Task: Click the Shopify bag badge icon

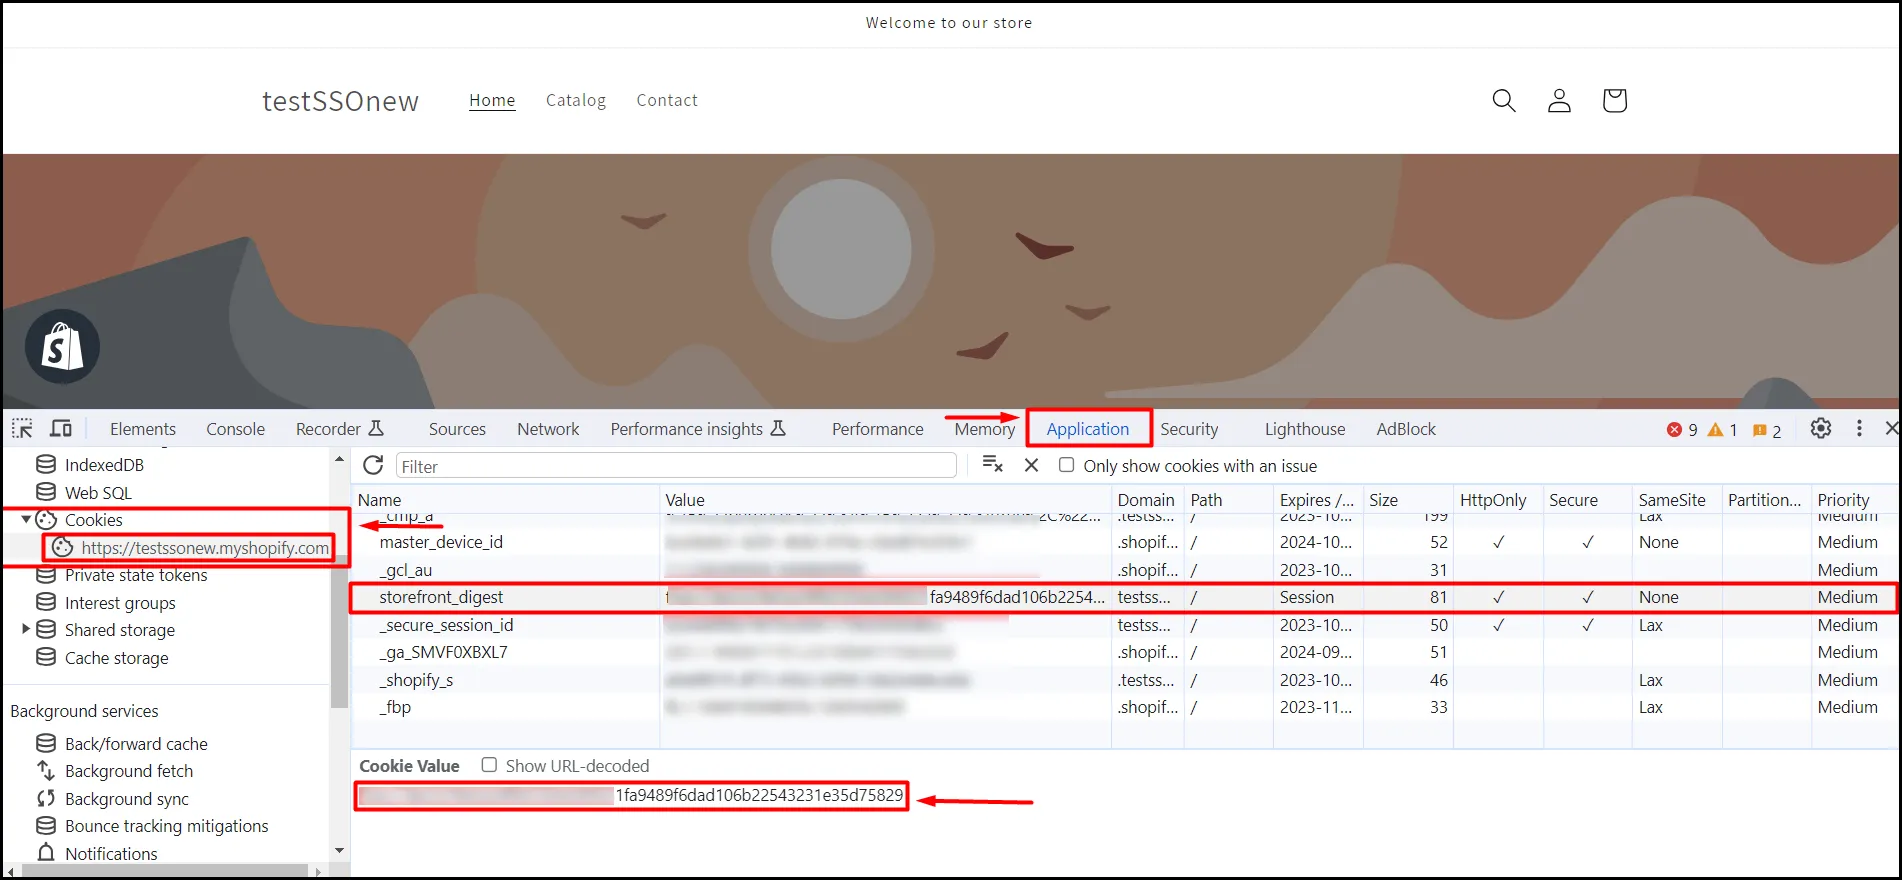Action: (62, 347)
